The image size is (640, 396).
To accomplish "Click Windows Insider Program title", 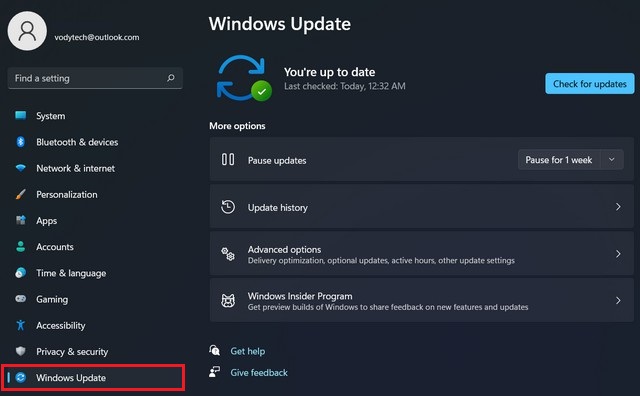I will pos(300,296).
